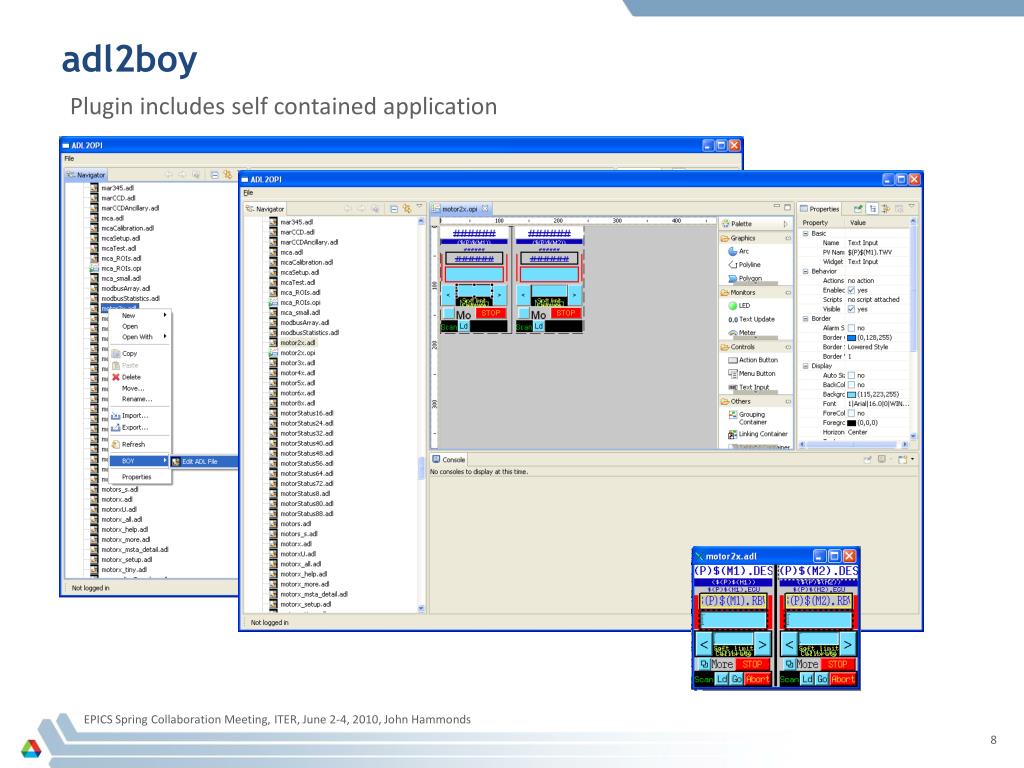The height and width of the screenshot is (768, 1024).
Task: Click Show Advanced Properties icon in Properties
Action: 886,209
